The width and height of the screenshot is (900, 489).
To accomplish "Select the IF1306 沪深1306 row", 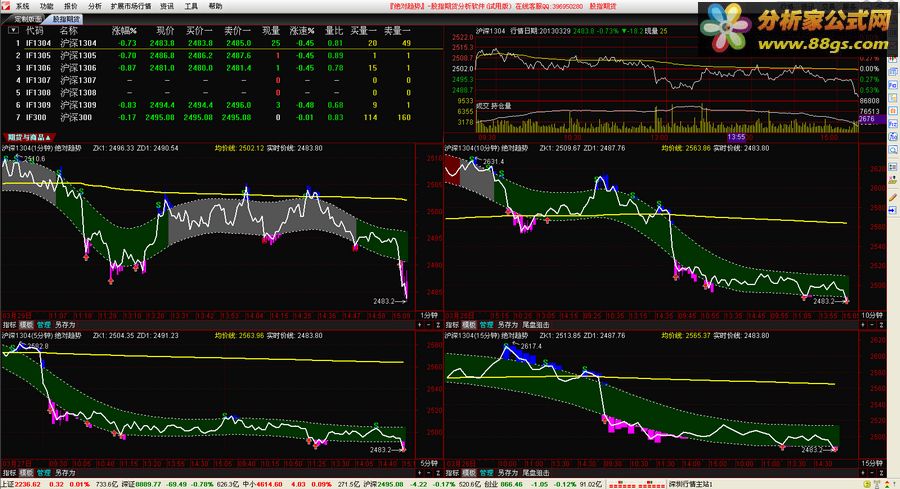I will 222,68.
